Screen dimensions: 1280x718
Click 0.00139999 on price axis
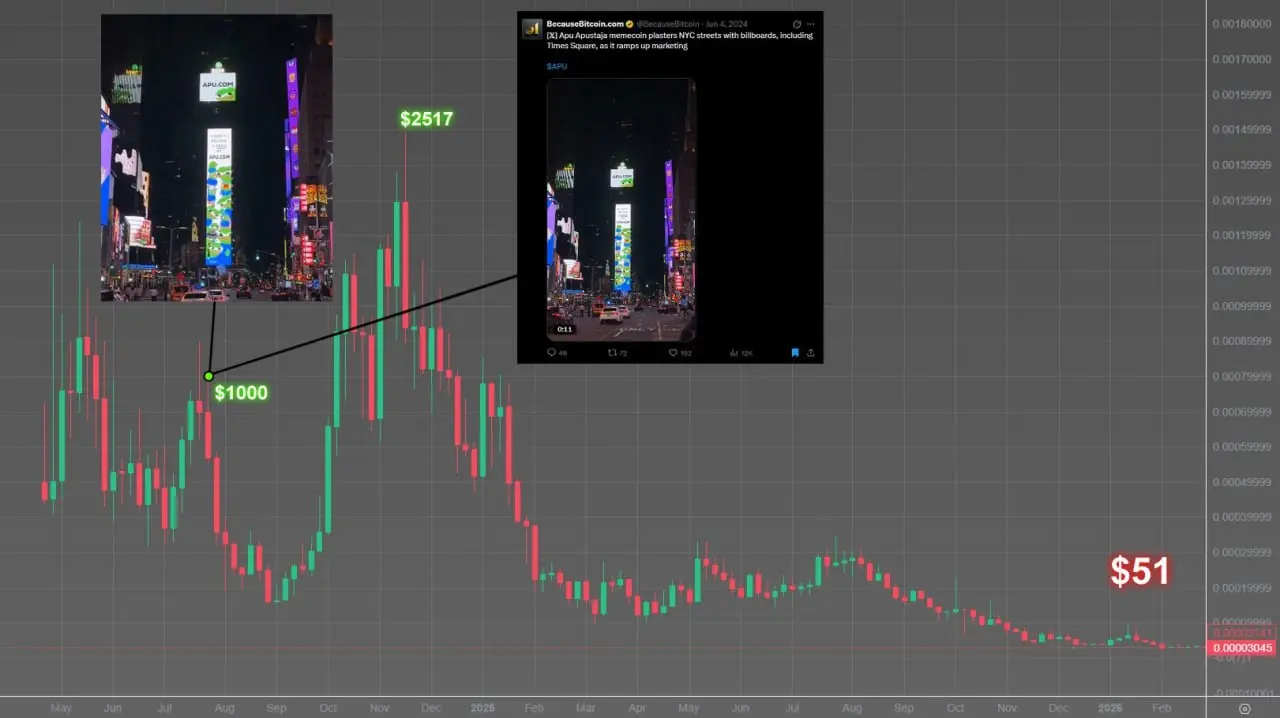click(x=1242, y=165)
